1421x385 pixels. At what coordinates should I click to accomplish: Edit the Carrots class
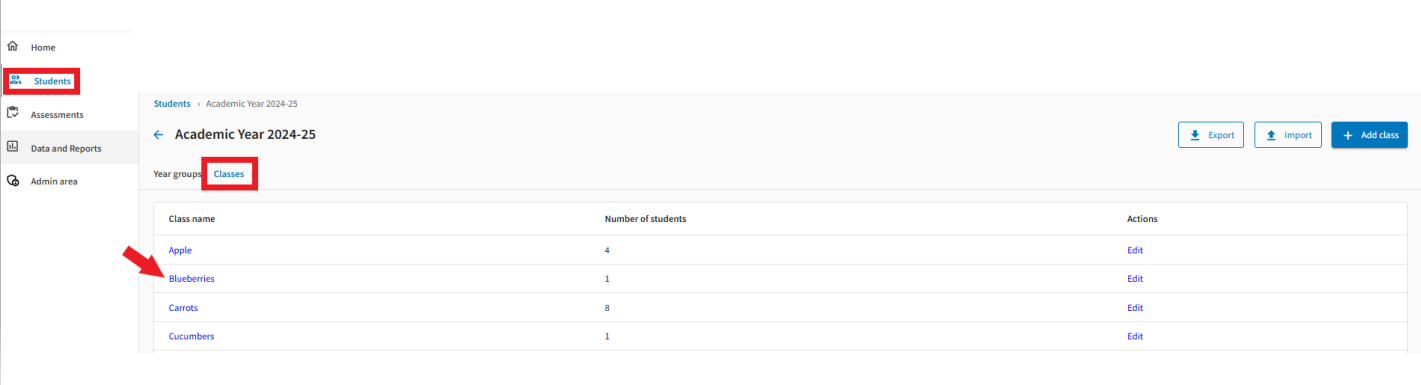[x=1135, y=308]
